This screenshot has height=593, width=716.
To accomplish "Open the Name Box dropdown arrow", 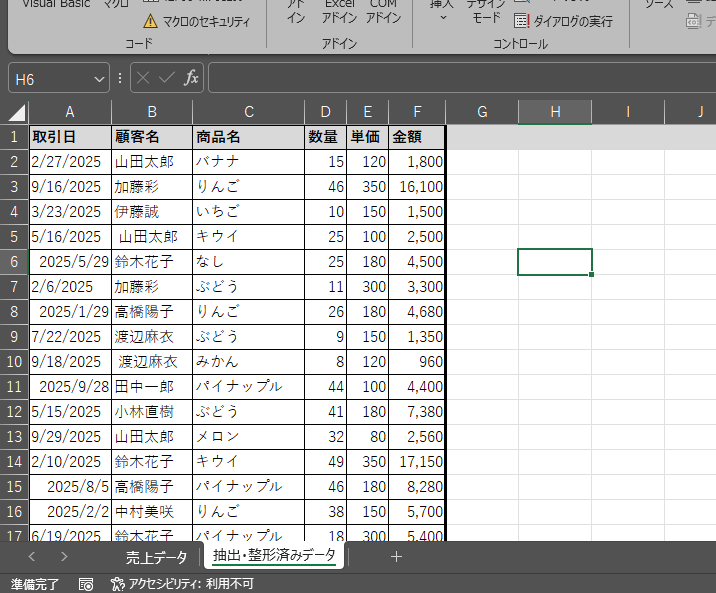I will pyautogui.click(x=99, y=78).
